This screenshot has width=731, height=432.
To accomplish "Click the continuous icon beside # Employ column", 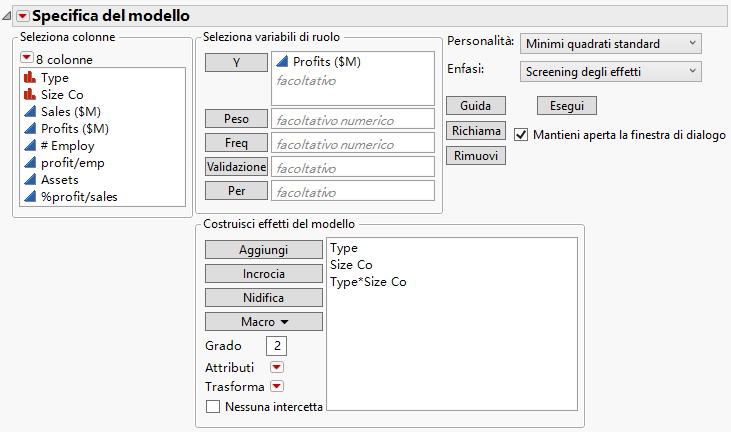I will [x=30, y=145].
